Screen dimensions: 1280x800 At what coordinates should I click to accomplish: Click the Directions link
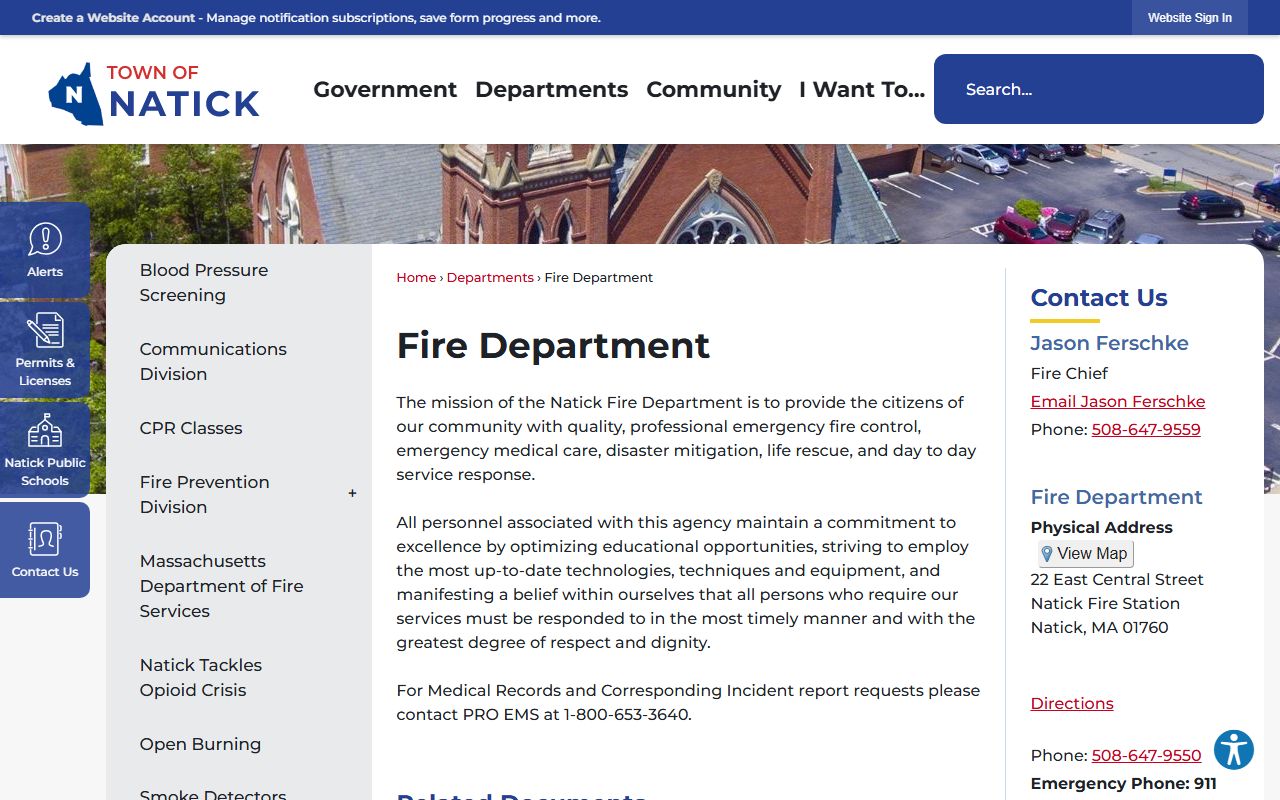[1072, 703]
